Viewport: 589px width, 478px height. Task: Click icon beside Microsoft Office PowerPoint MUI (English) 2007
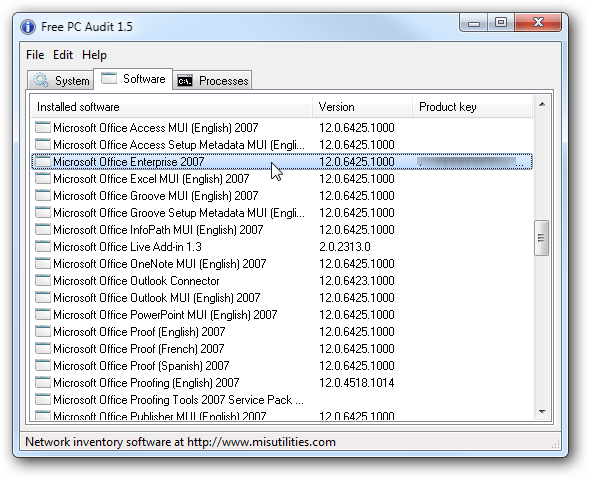click(x=43, y=314)
